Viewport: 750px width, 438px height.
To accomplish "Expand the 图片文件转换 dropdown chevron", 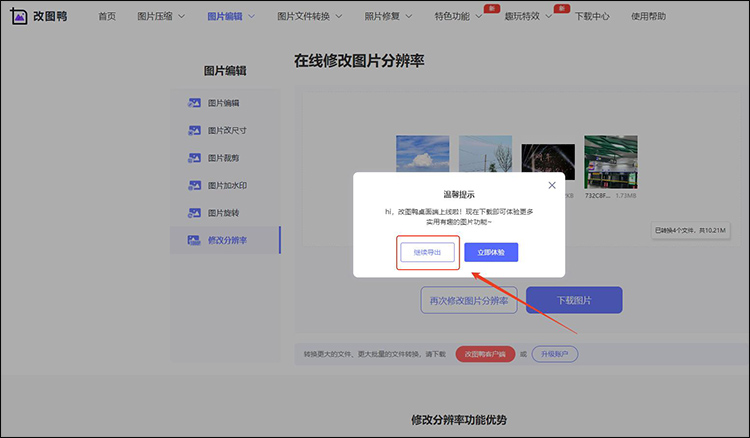I will [339, 16].
